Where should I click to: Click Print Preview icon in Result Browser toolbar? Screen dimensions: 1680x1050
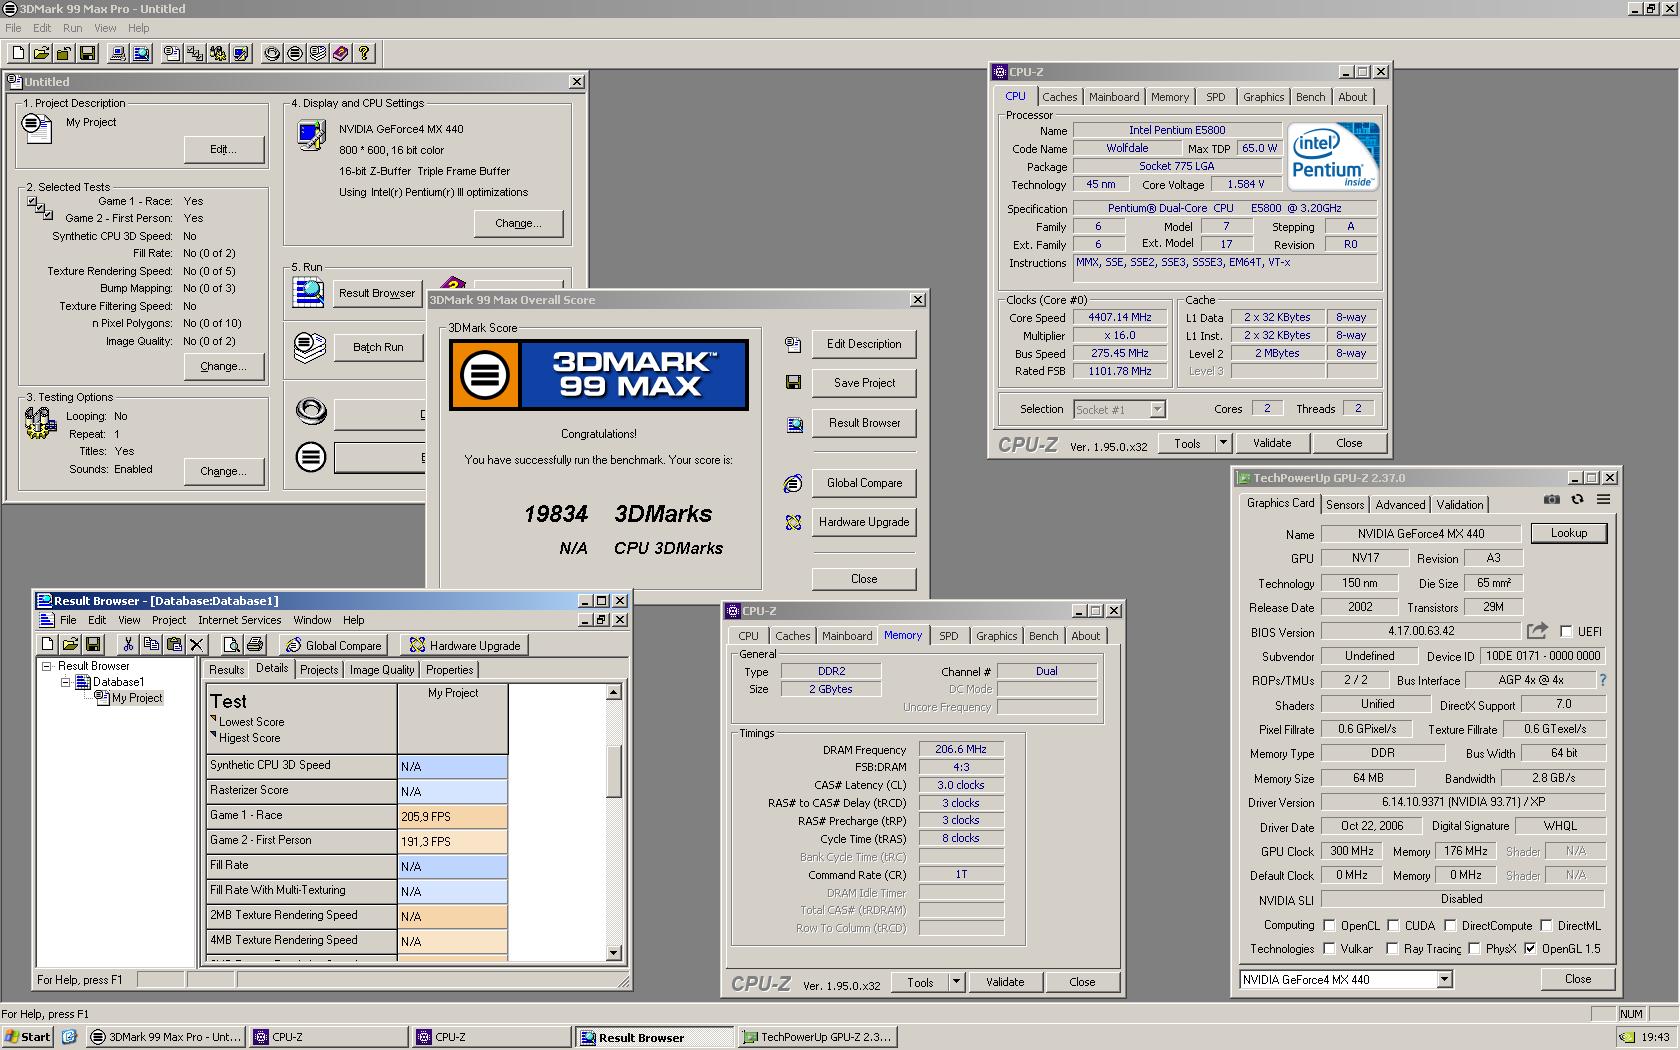tap(231, 645)
